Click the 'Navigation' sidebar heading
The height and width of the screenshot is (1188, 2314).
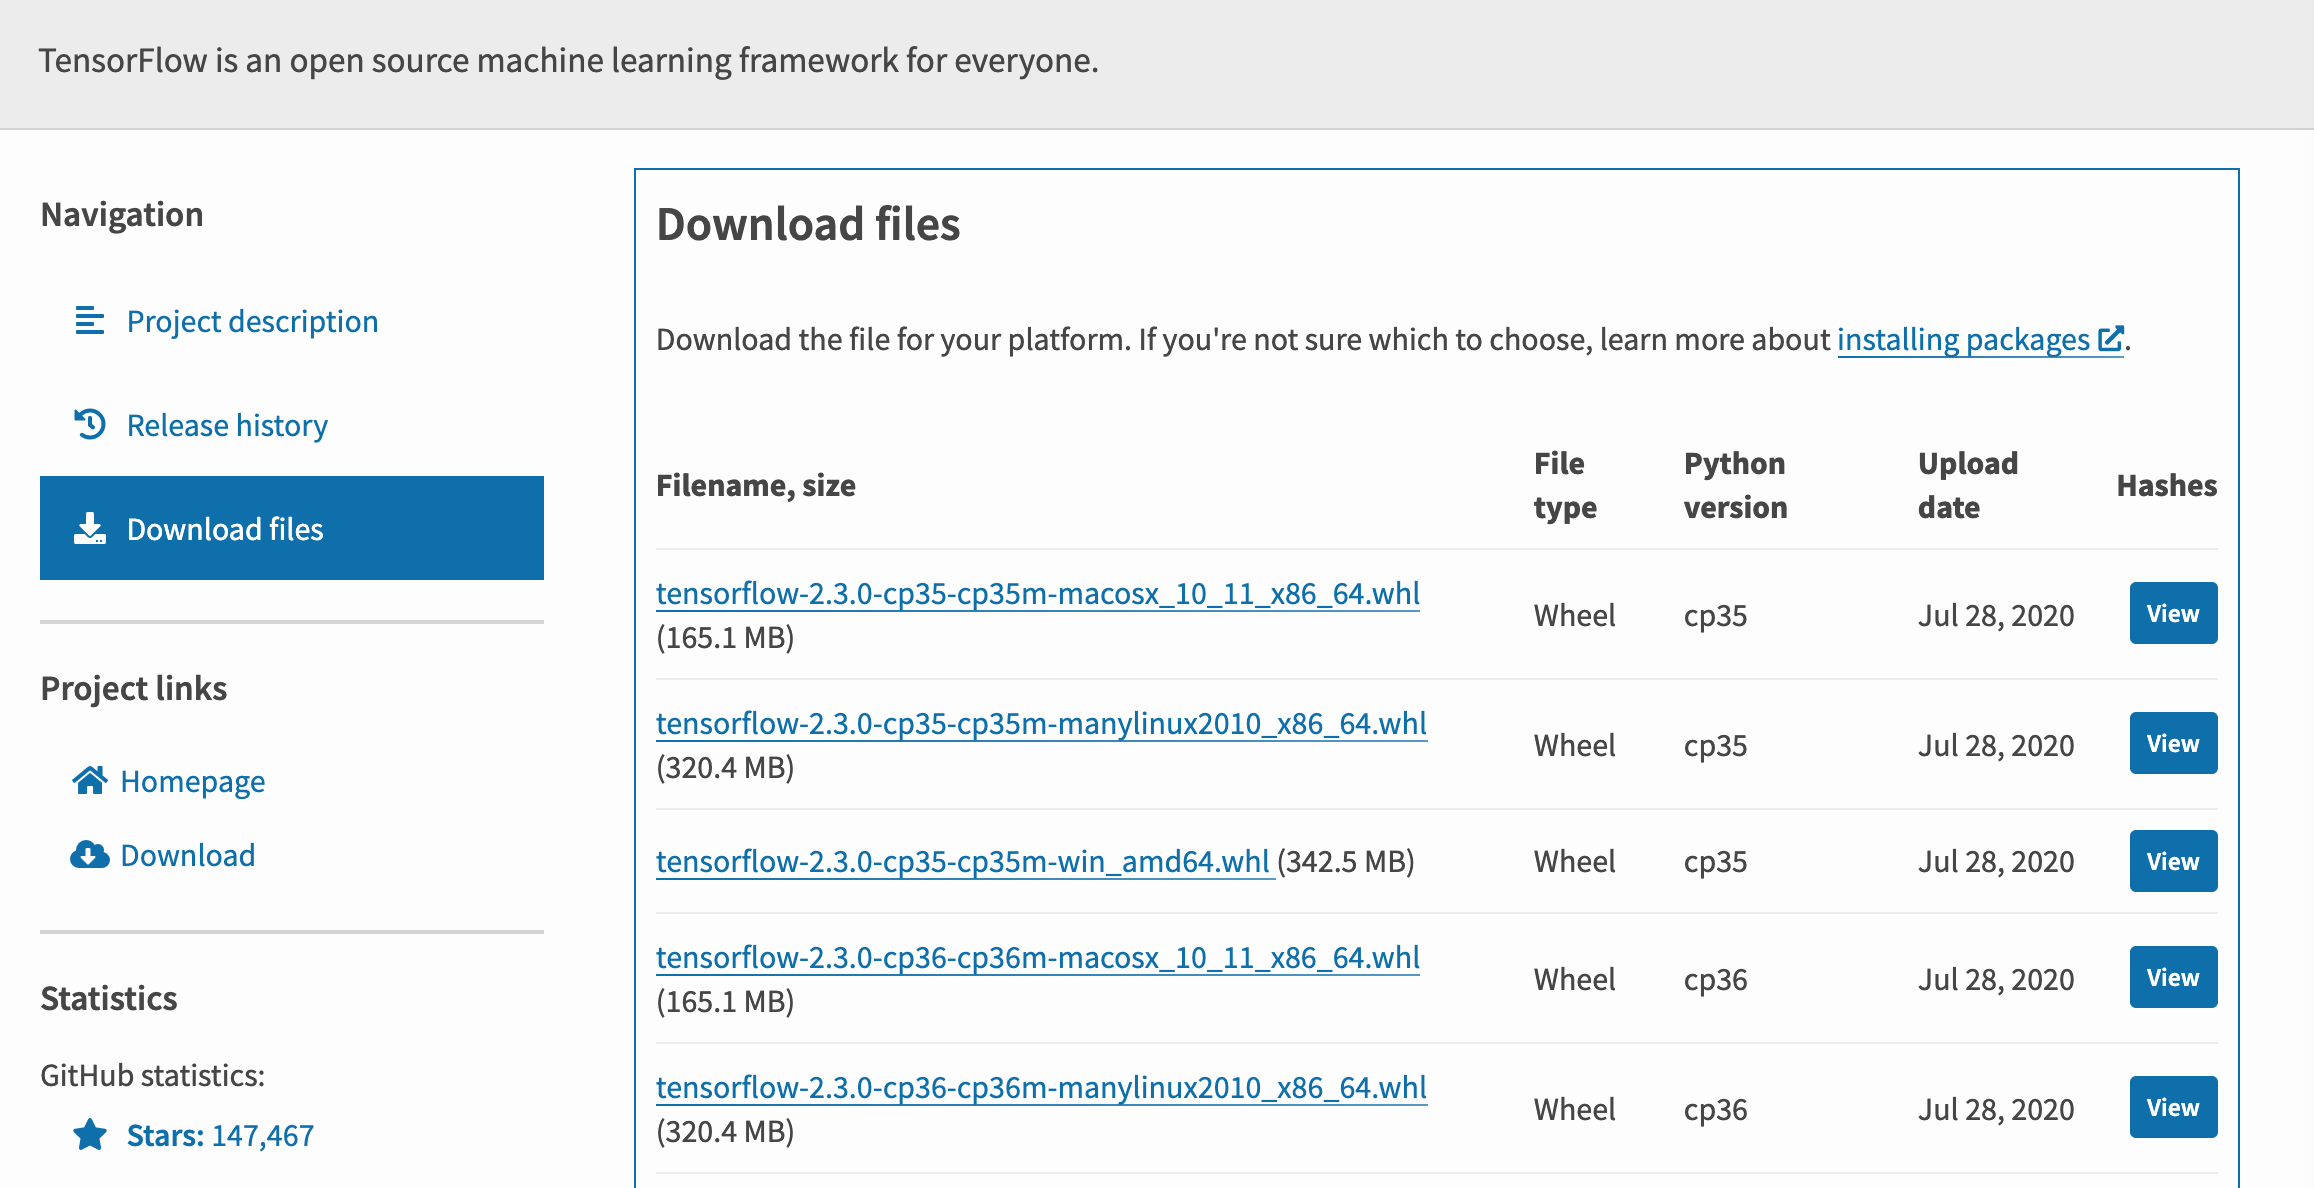(x=122, y=215)
